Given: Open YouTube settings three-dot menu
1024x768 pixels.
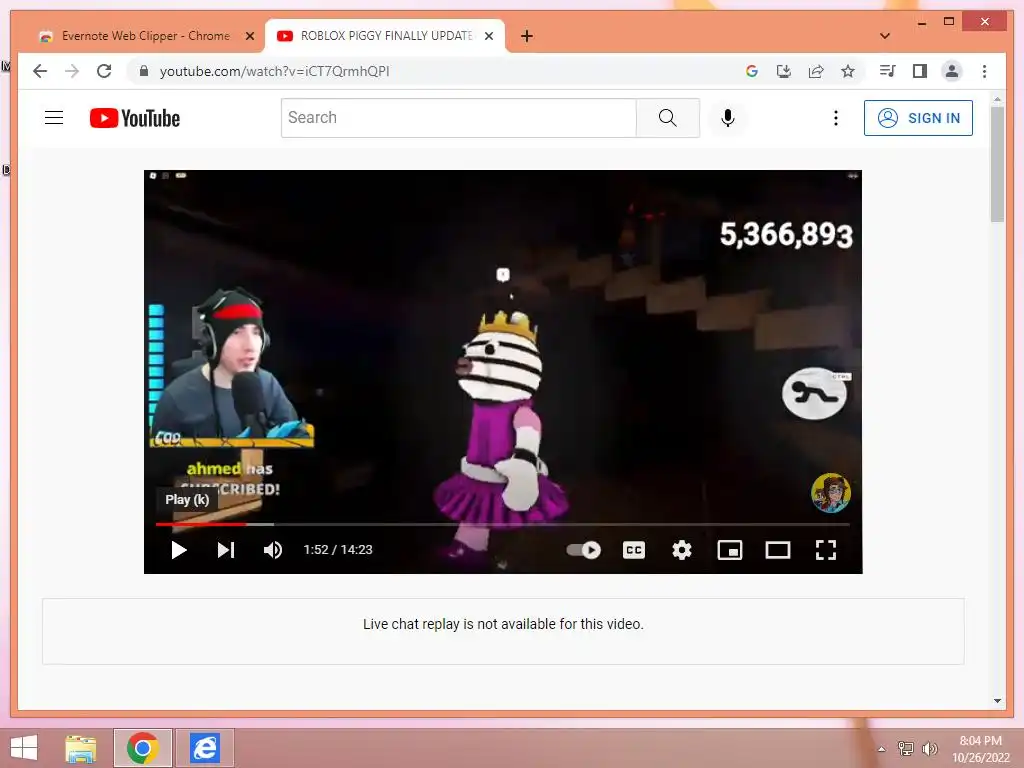Looking at the screenshot, I should pos(835,118).
